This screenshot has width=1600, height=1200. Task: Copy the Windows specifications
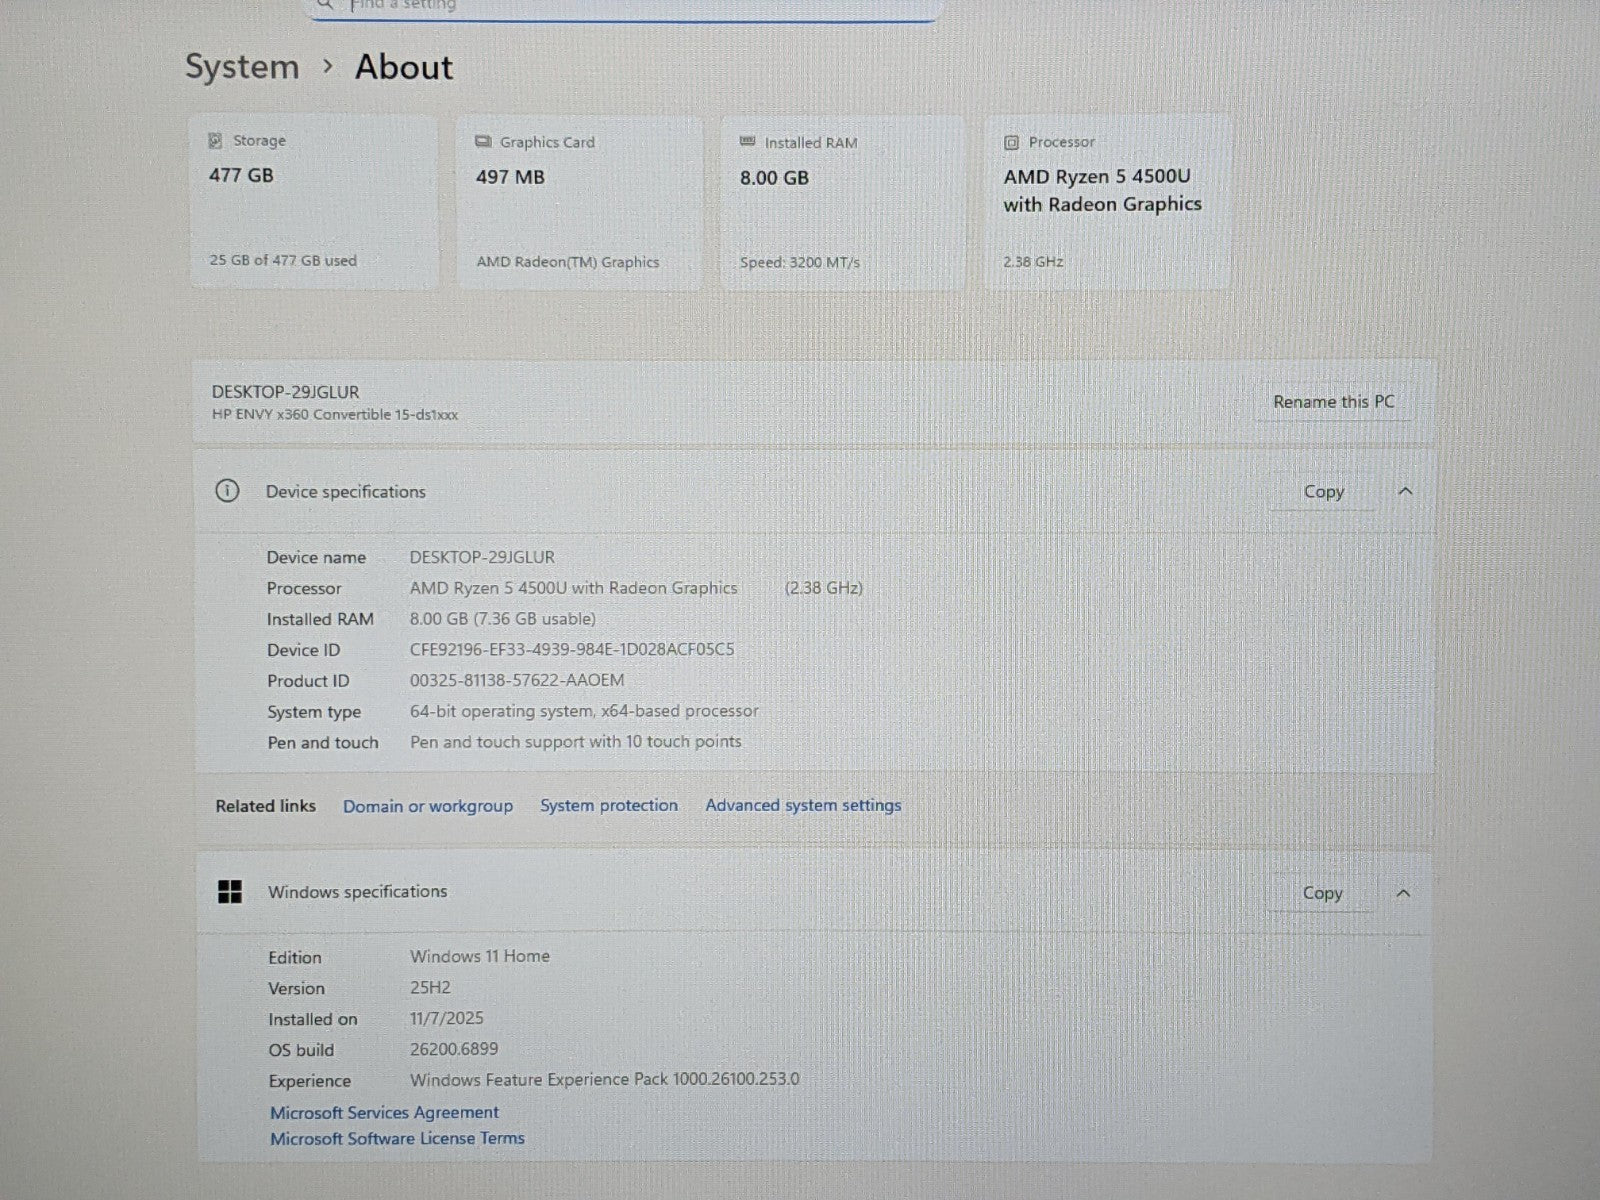(1322, 893)
